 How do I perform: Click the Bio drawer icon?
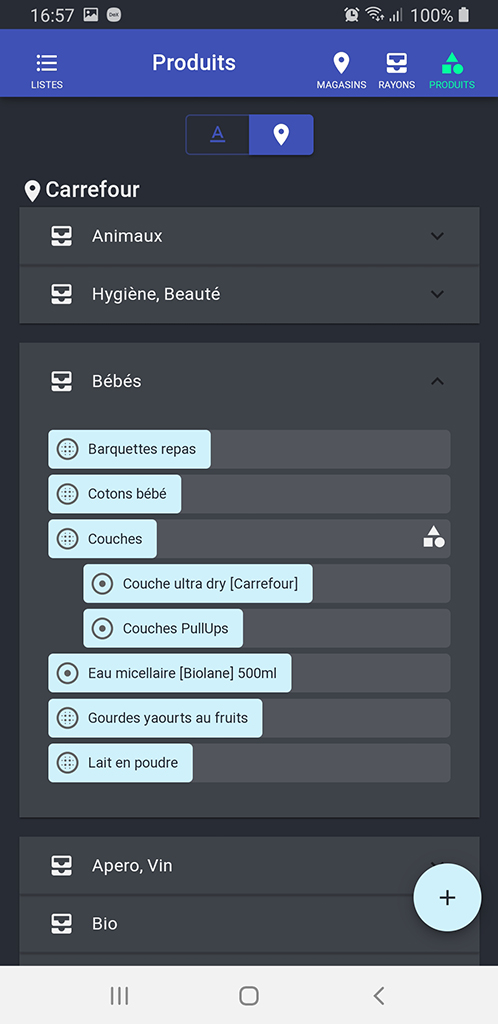pos(62,923)
